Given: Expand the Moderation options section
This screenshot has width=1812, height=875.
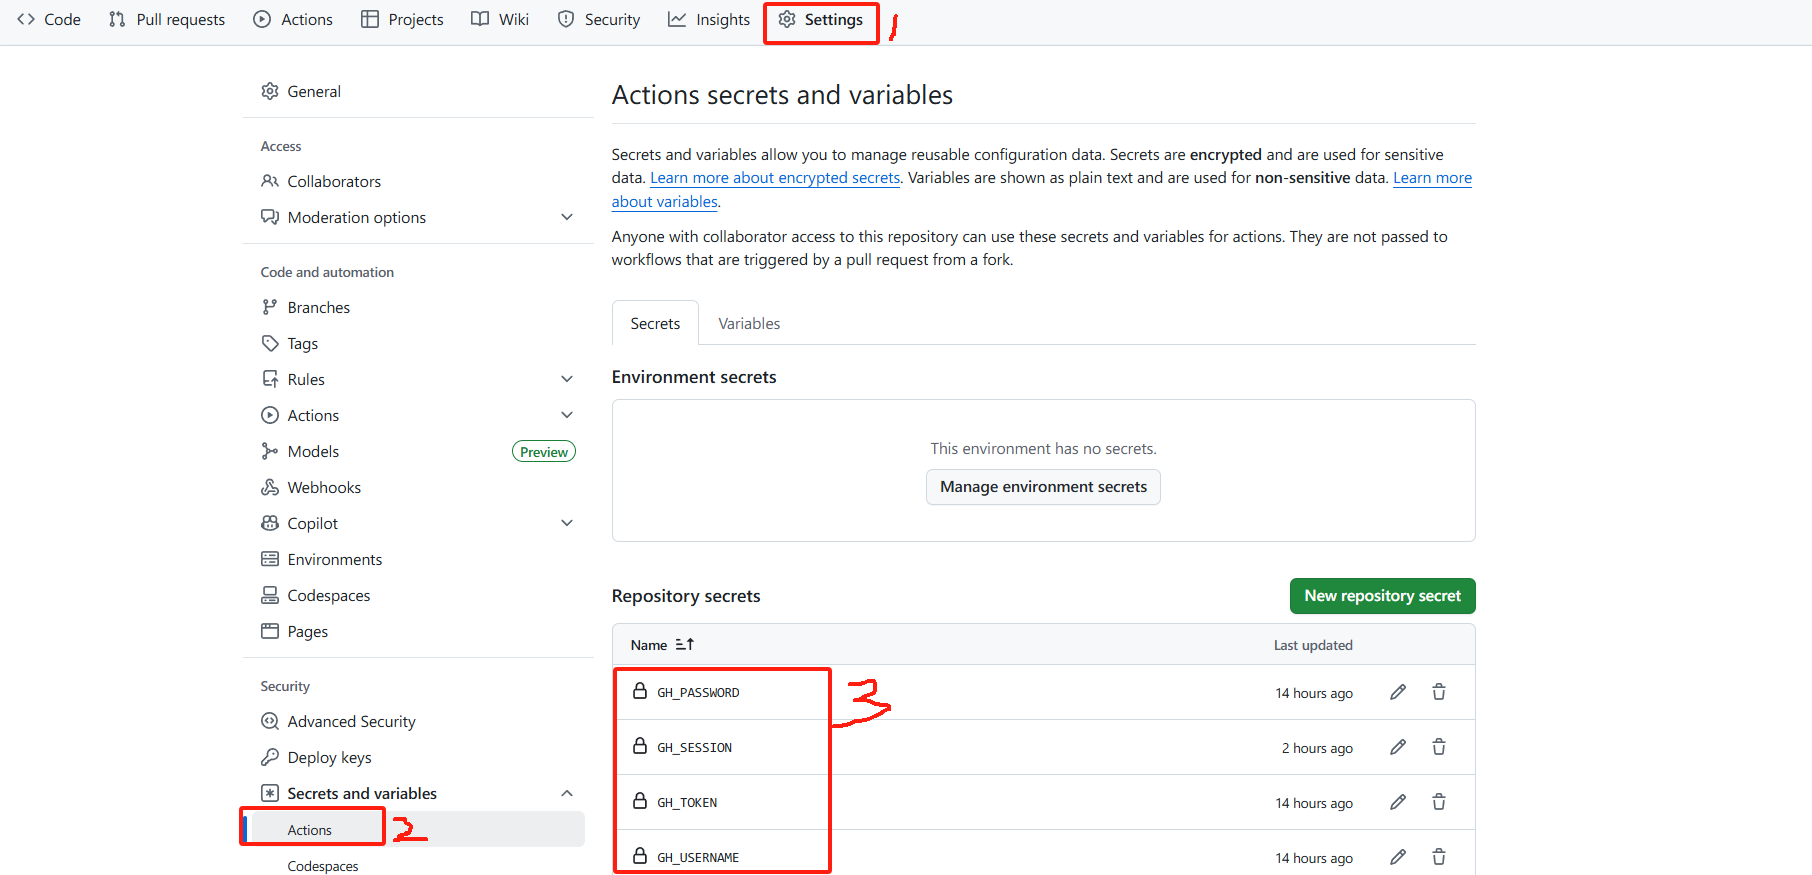Looking at the screenshot, I should [567, 217].
